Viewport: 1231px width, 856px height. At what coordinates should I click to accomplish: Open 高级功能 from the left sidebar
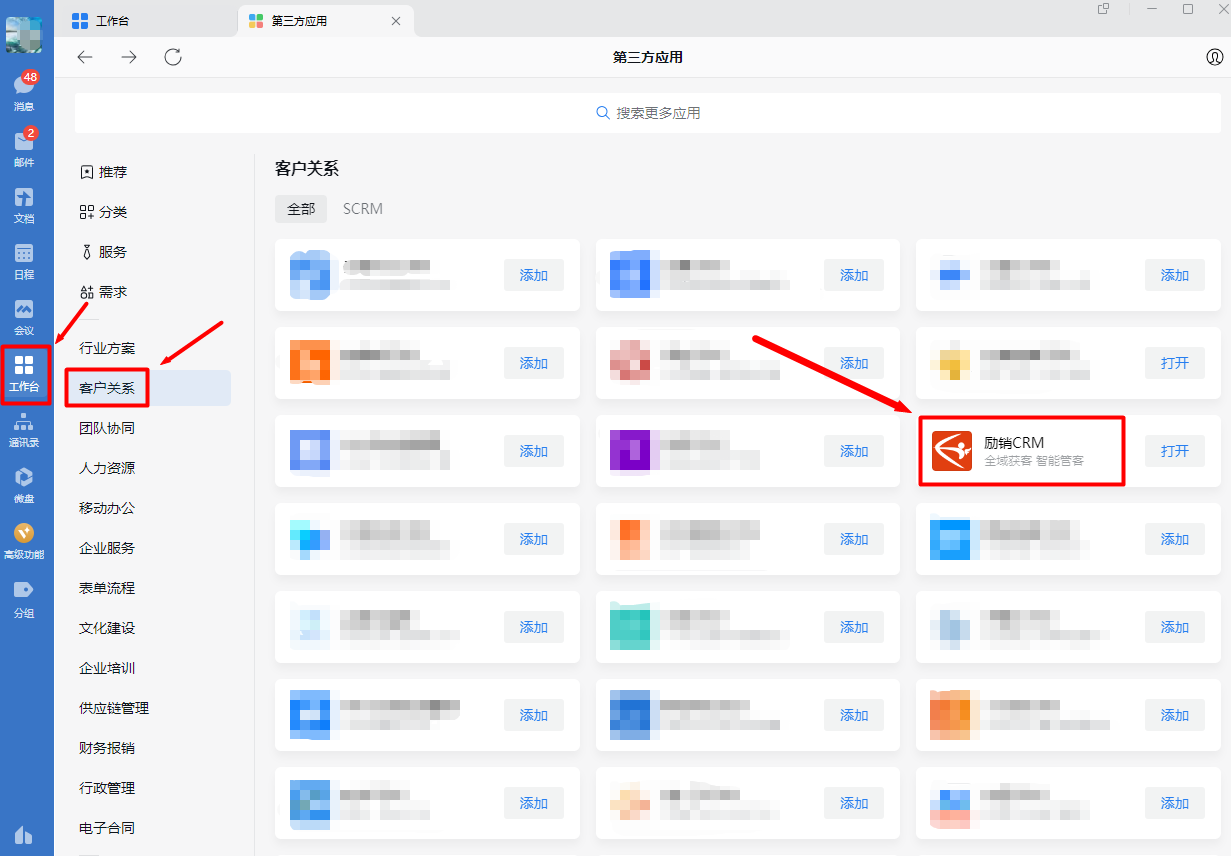[23, 543]
